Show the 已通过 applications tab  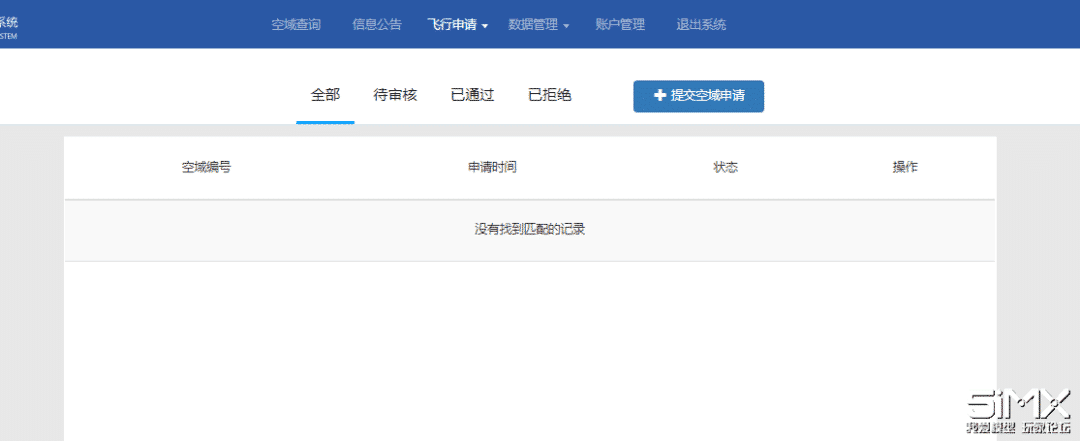[x=472, y=96]
